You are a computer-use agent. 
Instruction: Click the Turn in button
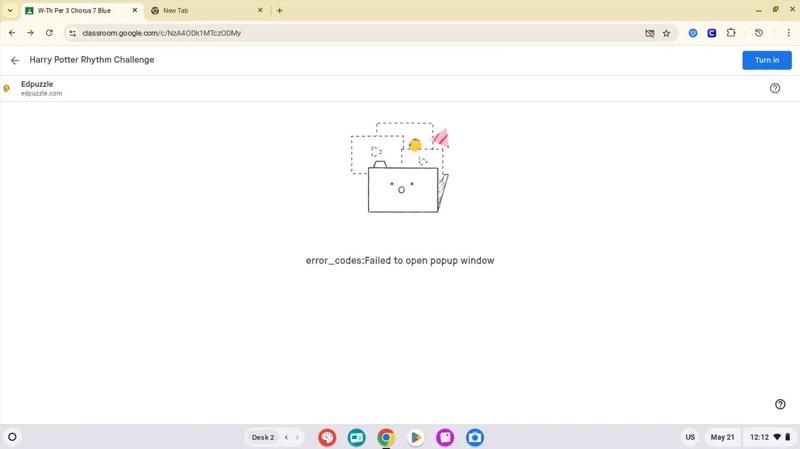767,60
